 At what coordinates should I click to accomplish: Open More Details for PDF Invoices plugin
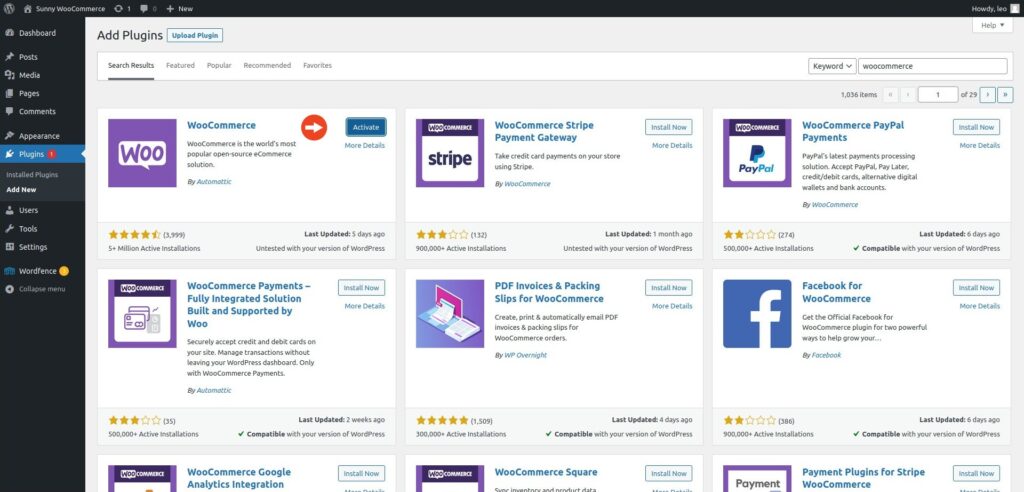672,306
